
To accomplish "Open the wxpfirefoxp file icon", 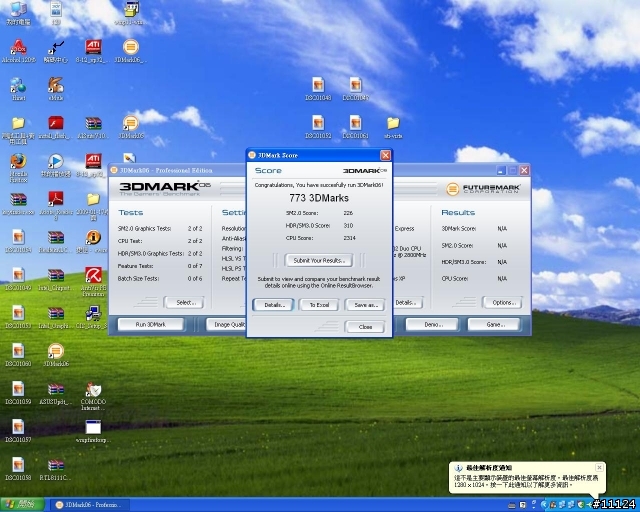I will pos(93,431).
